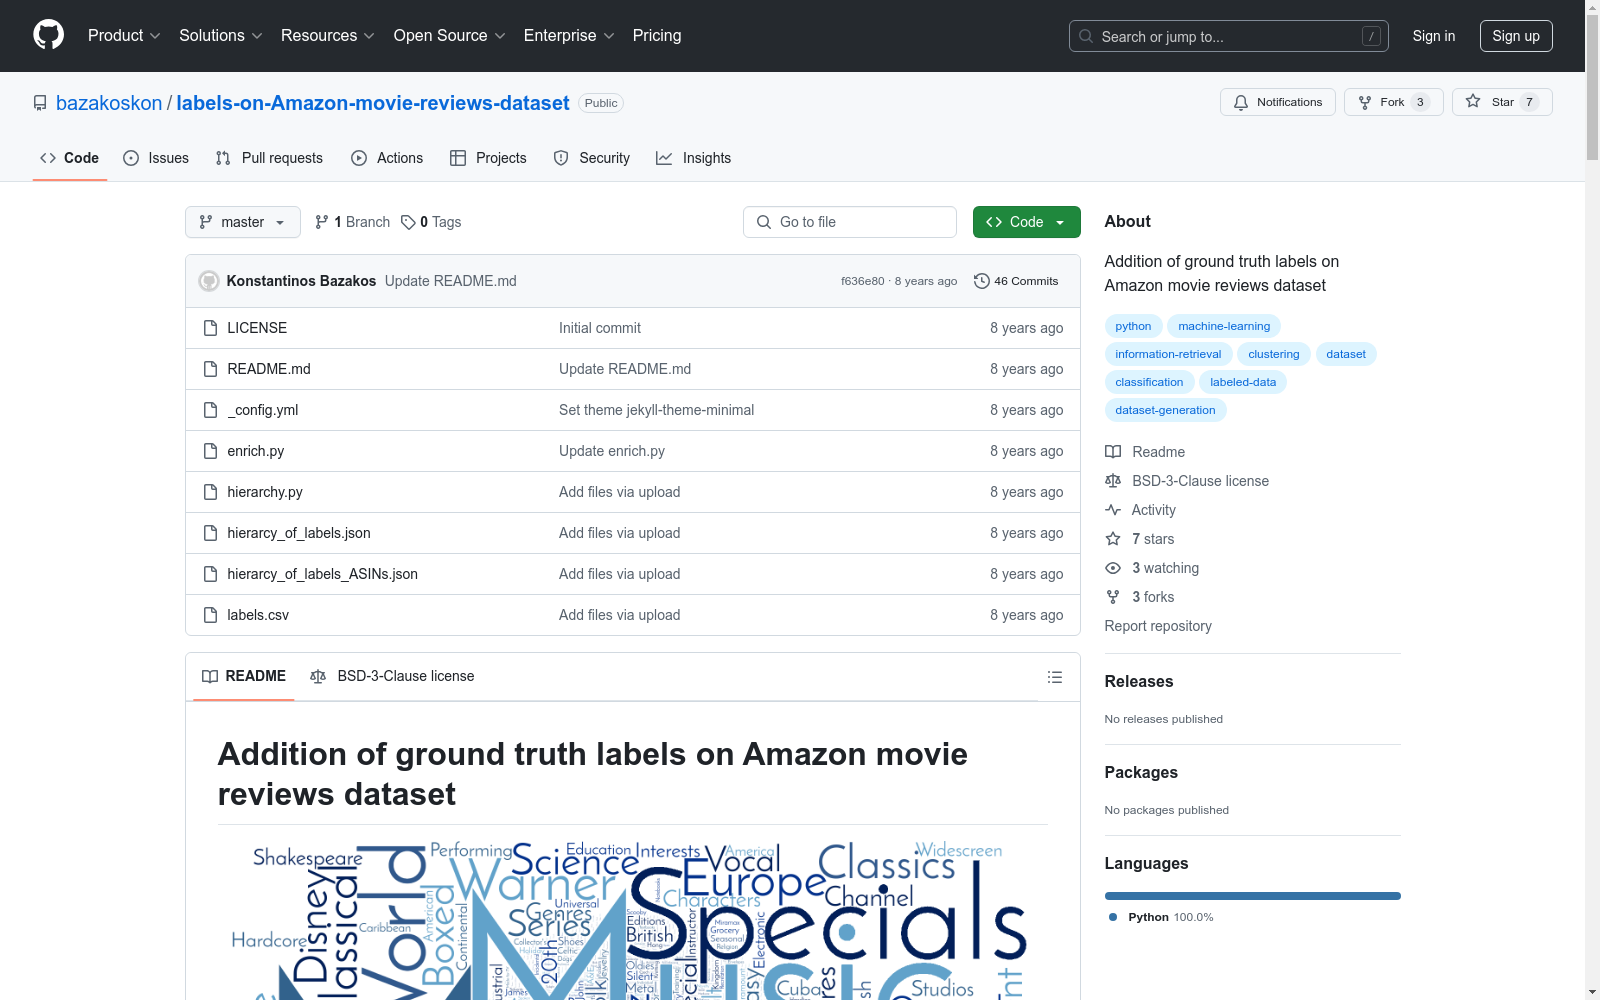
Task: Star this repository
Action: (1502, 102)
